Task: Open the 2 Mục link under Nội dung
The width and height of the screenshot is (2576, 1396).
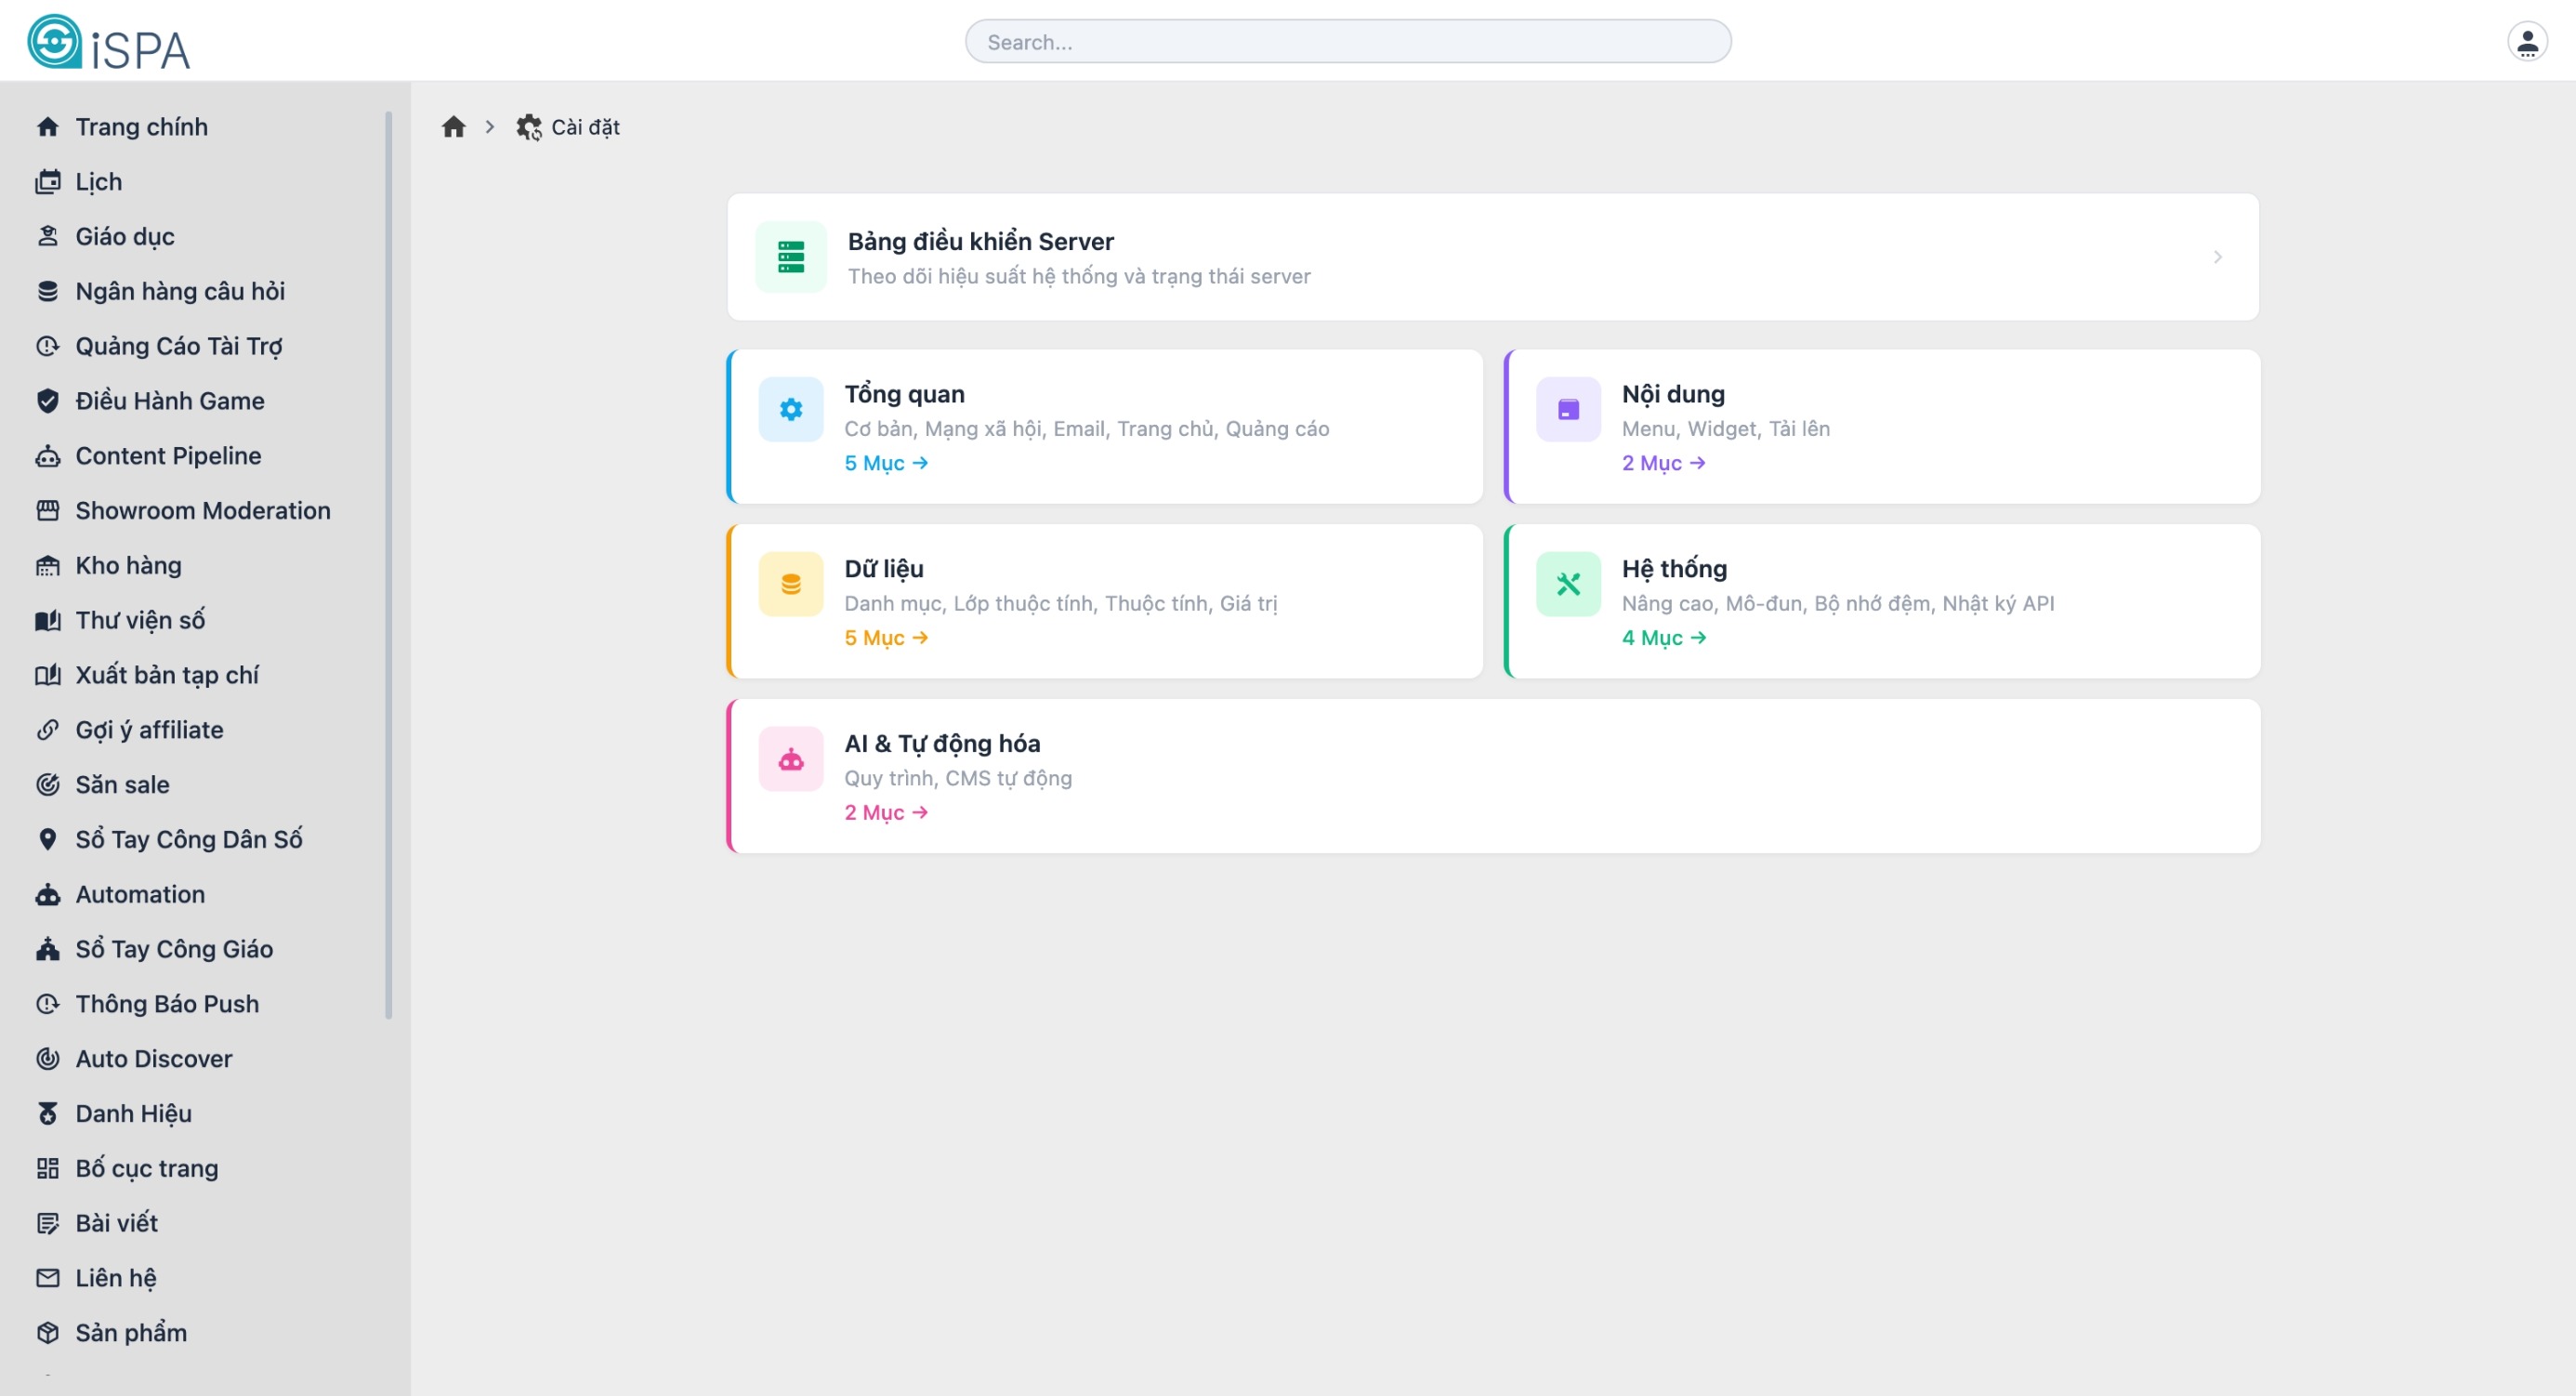Action: click(x=1664, y=463)
